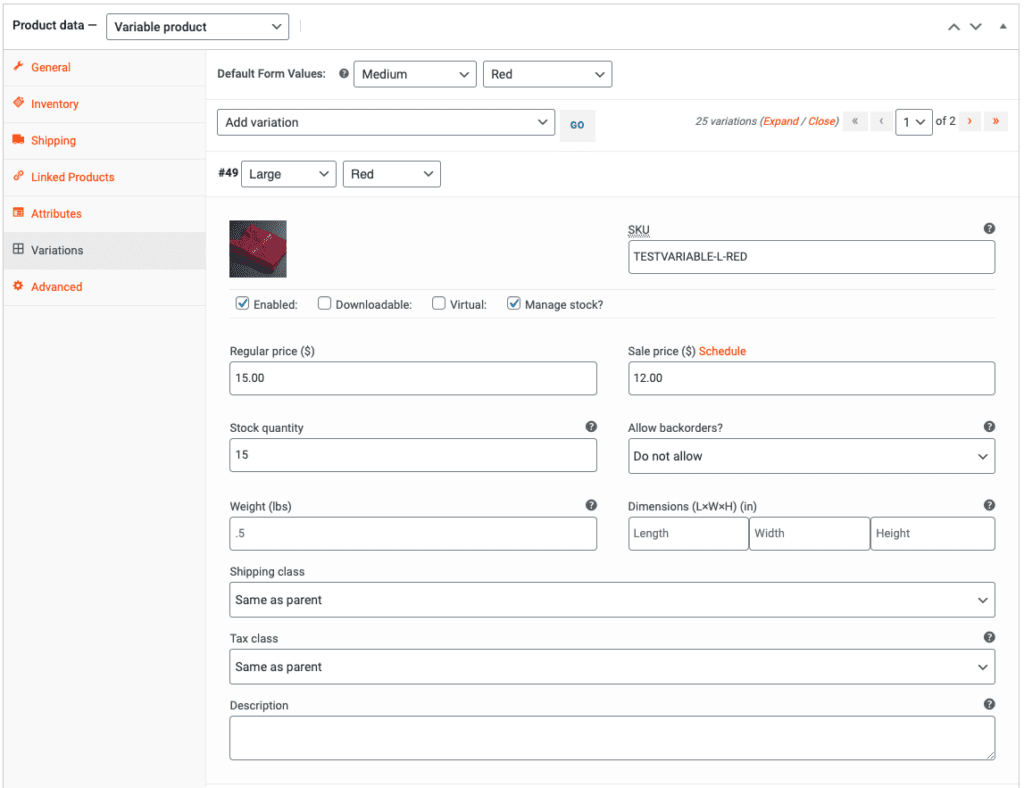Image resolution: width=1024 pixels, height=788 pixels.
Task: Click the help icon next to SKU
Action: [x=989, y=229]
